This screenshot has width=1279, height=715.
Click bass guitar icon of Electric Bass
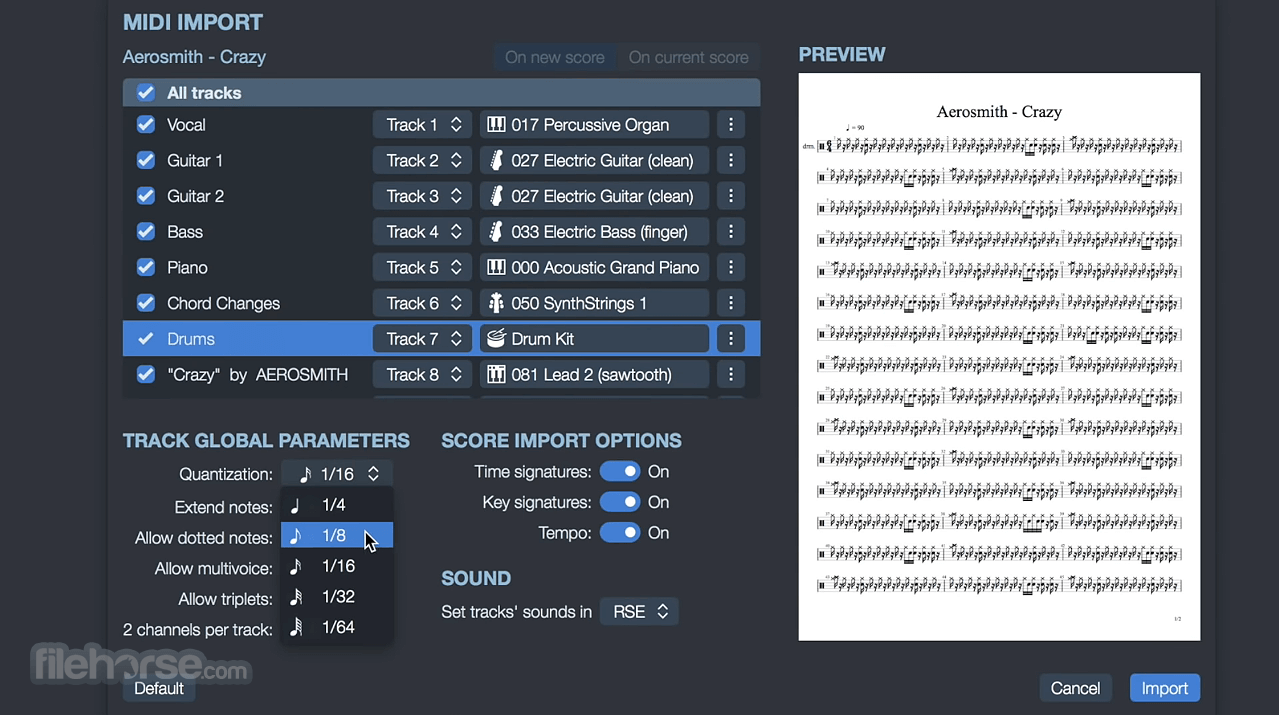tap(496, 232)
